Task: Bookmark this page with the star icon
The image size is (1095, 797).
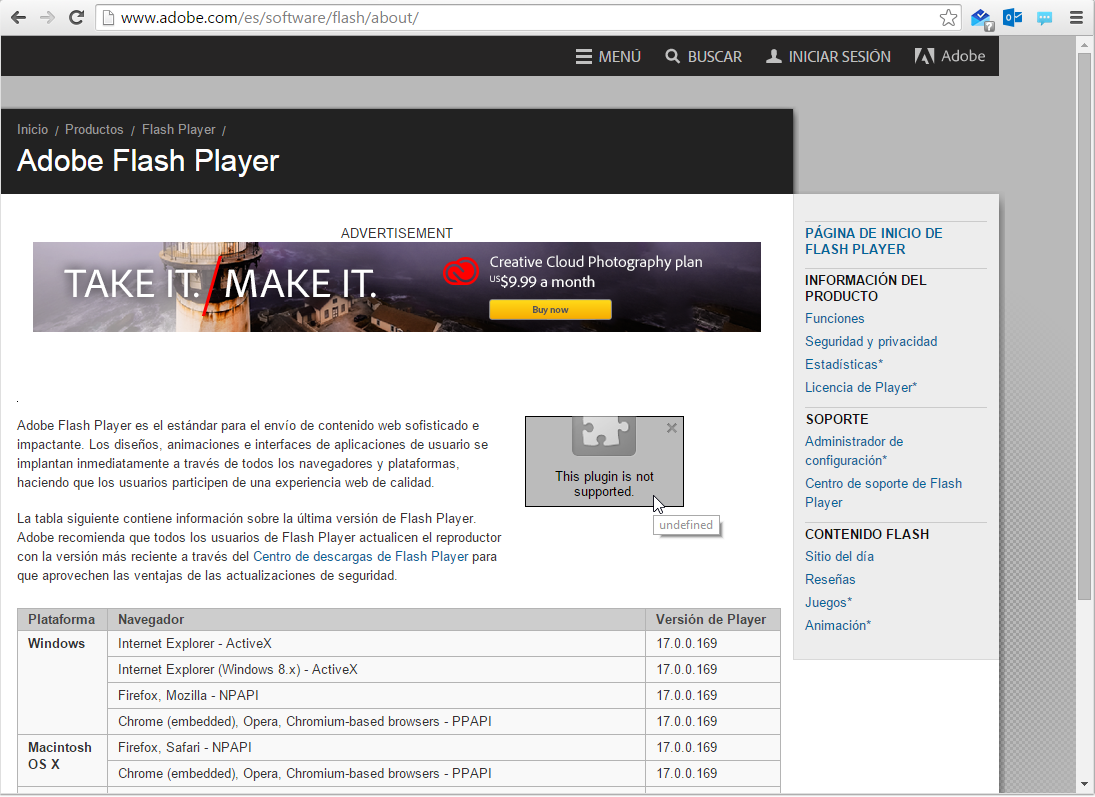Action: pyautogui.click(x=948, y=17)
